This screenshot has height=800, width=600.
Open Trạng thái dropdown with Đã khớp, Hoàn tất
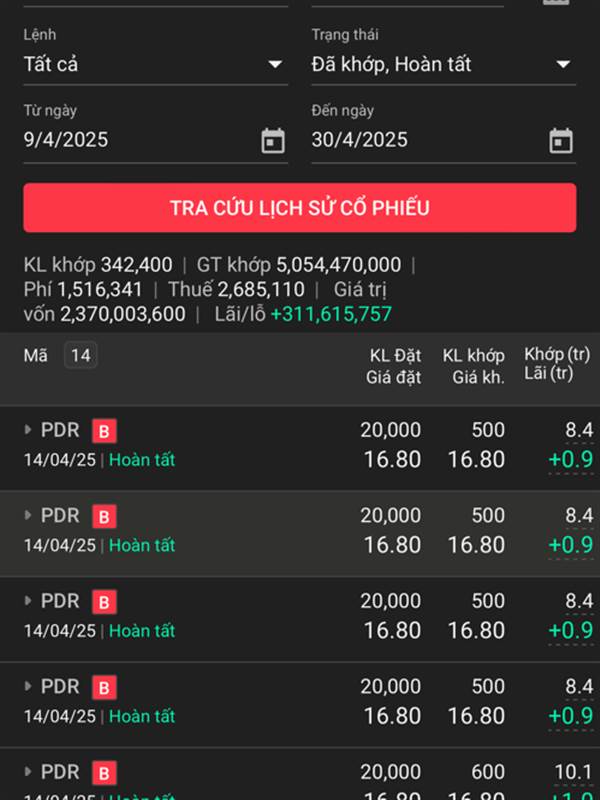(x=442, y=65)
